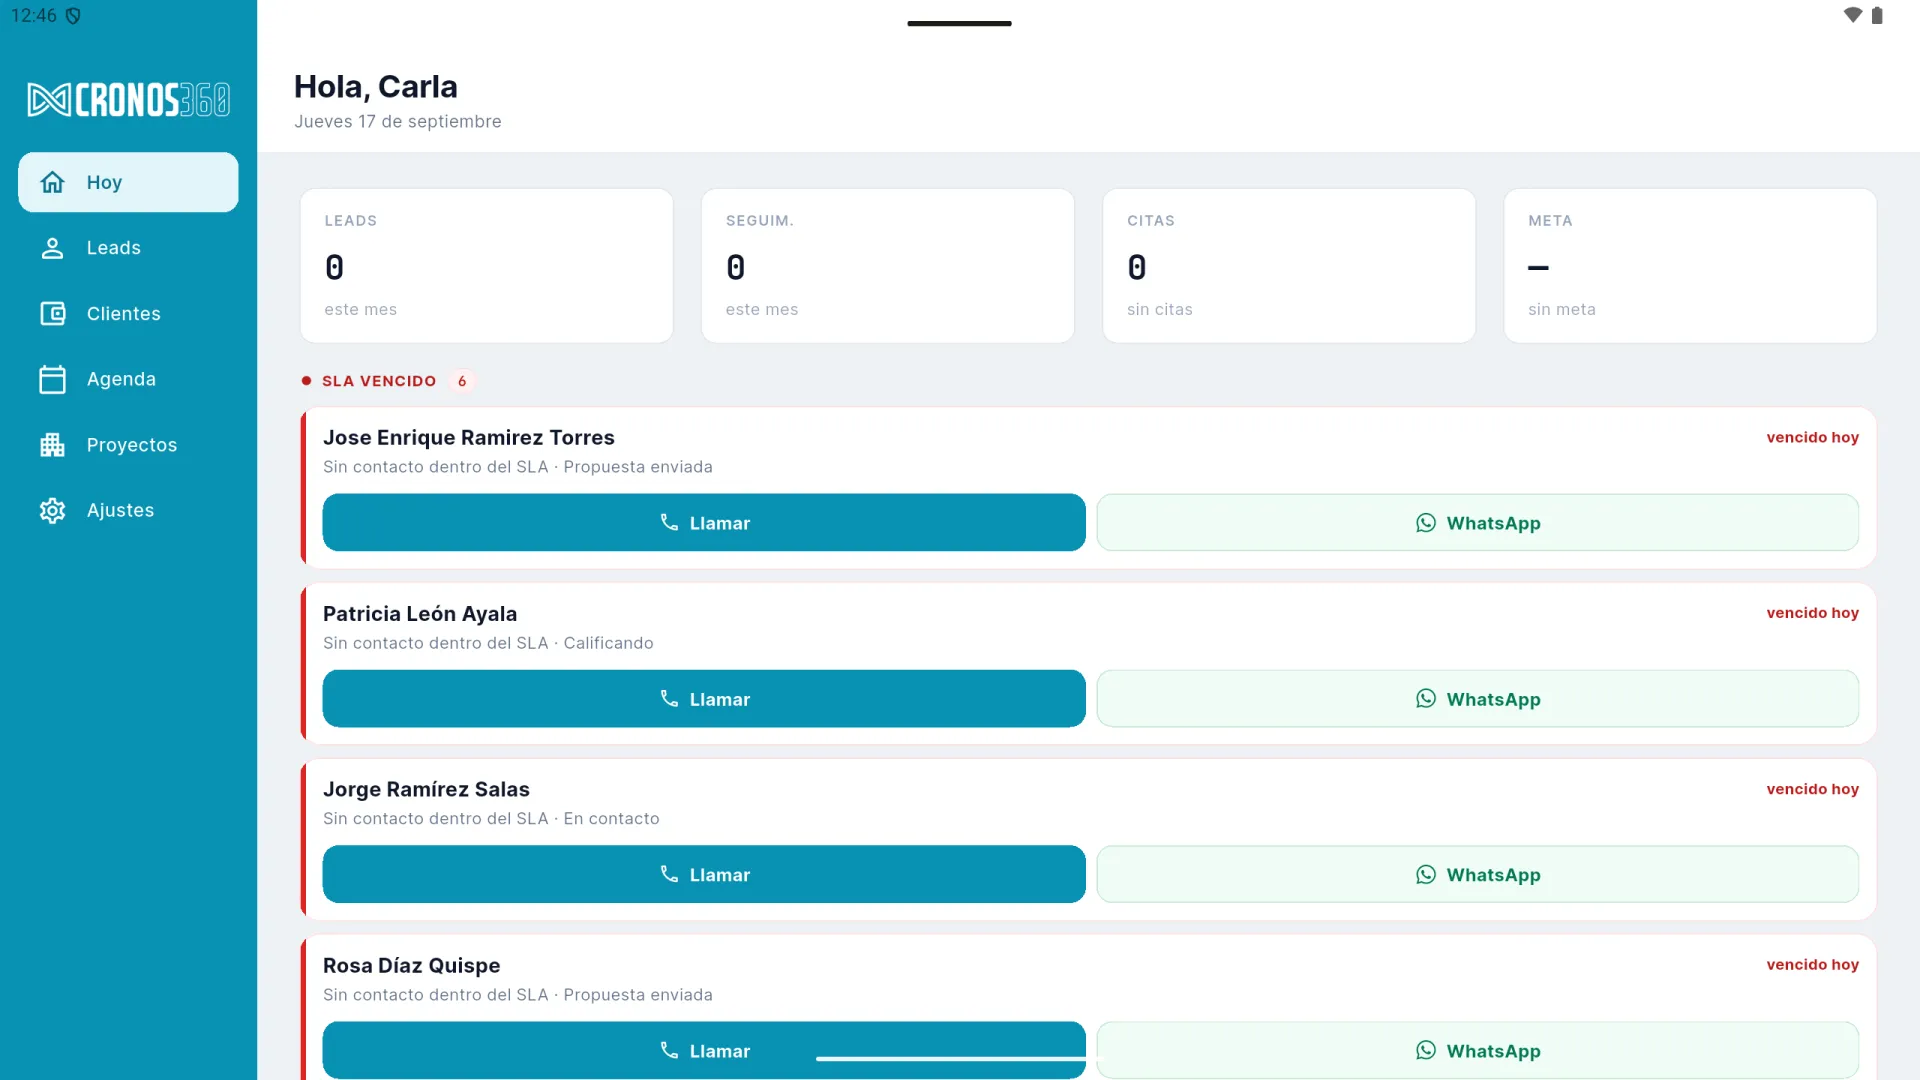Send WhatsApp to Rosa Díaz Quispe
The height and width of the screenshot is (1080, 1920).
[x=1477, y=1050]
